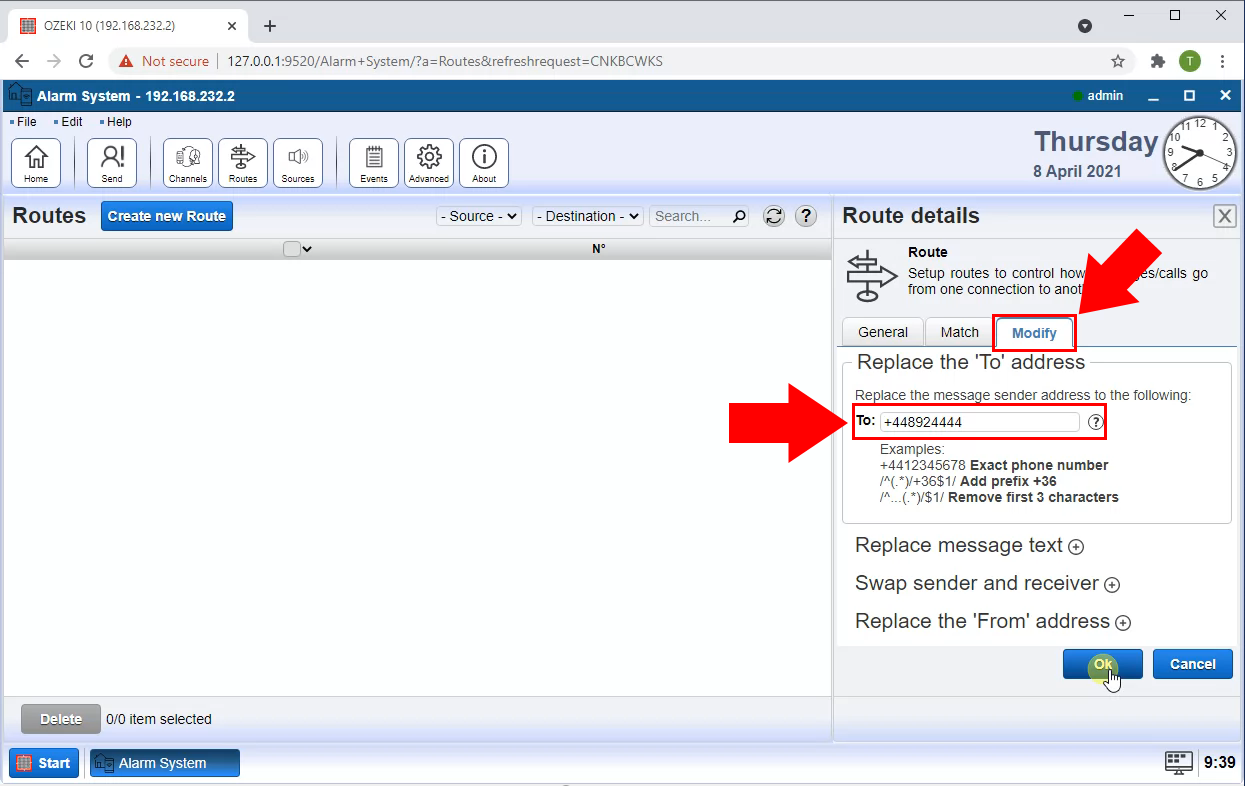Image resolution: width=1245 pixels, height=786 pixels.
Task: Open the Advanced settings gear icon
Action: click(x=429, y=162)
